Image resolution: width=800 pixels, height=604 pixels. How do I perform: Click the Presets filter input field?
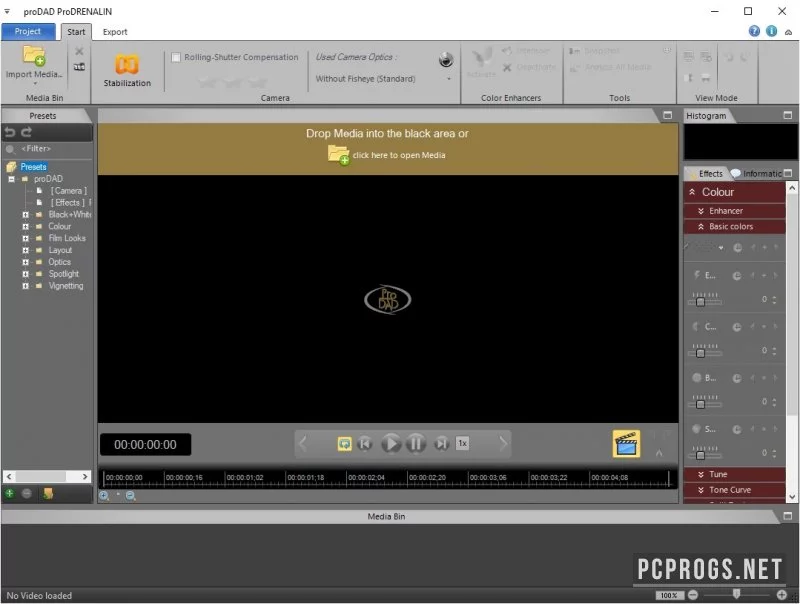point(47,149)
